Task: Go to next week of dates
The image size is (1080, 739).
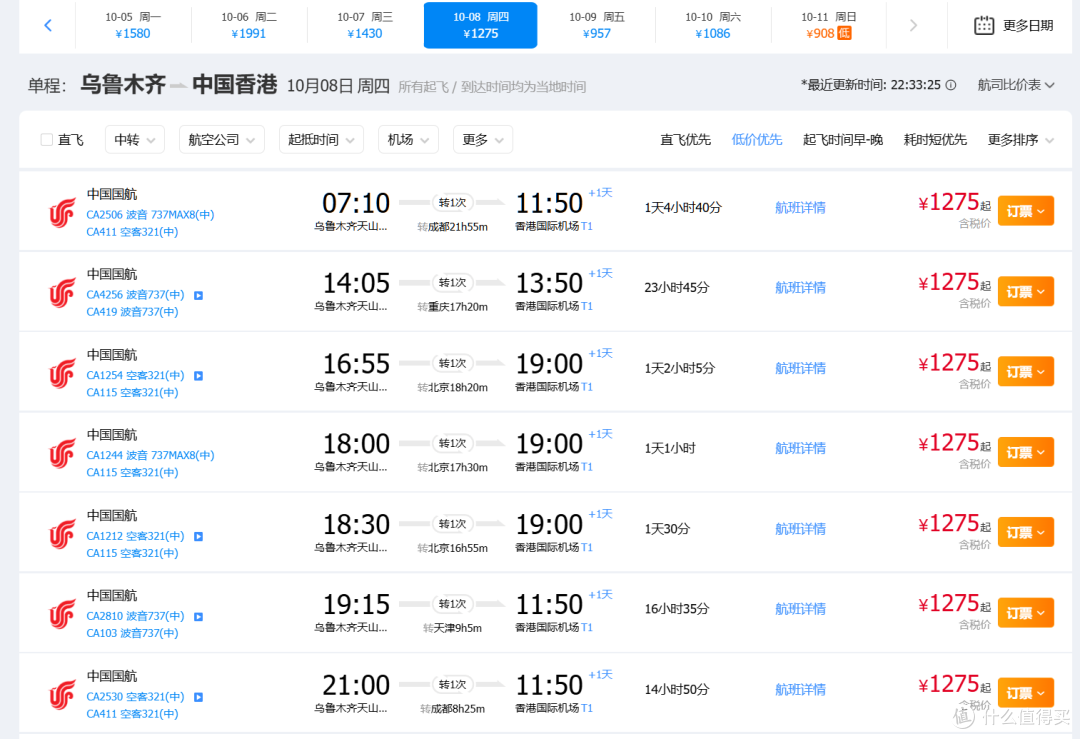Action: pyautogui.click(x=913, y=25)
